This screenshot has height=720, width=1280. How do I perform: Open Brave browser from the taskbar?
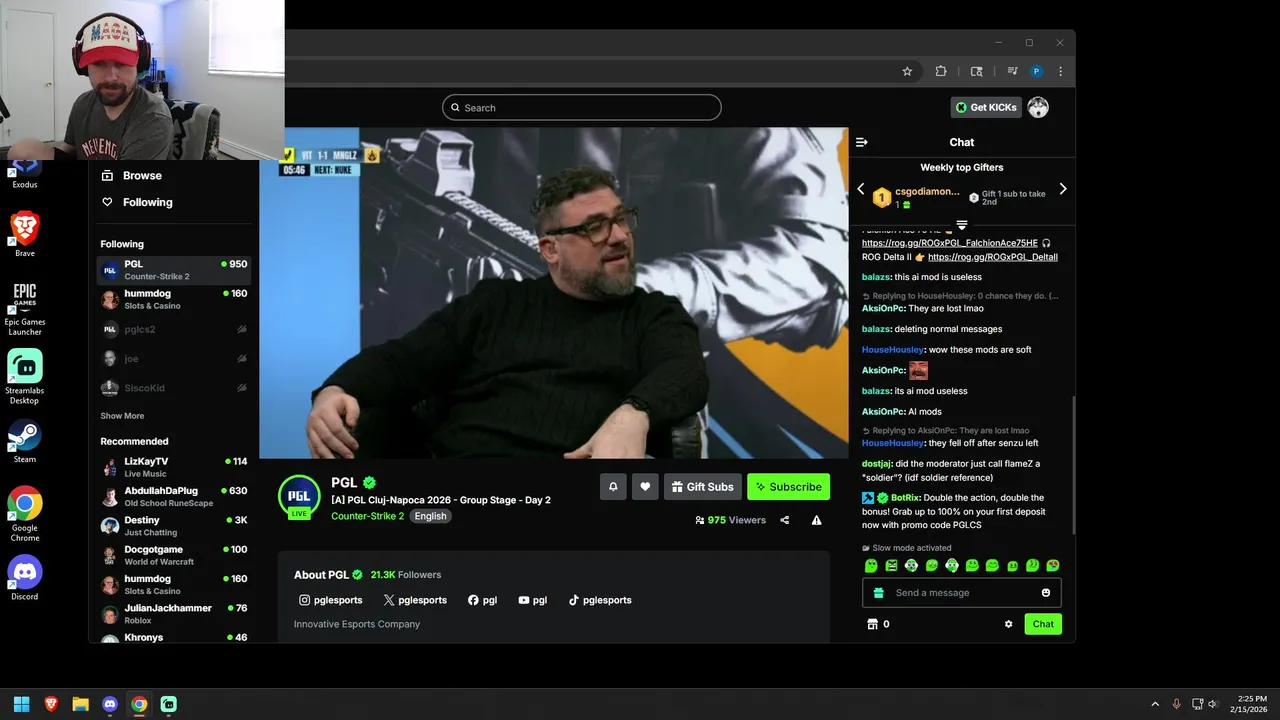[x=51, y=704]
